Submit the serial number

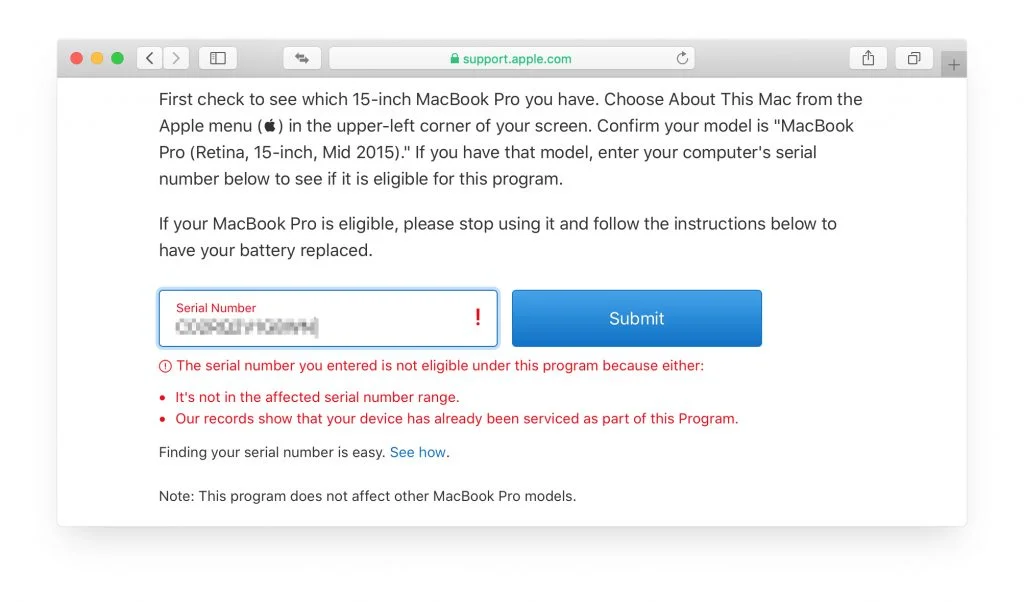click(637, 318)
